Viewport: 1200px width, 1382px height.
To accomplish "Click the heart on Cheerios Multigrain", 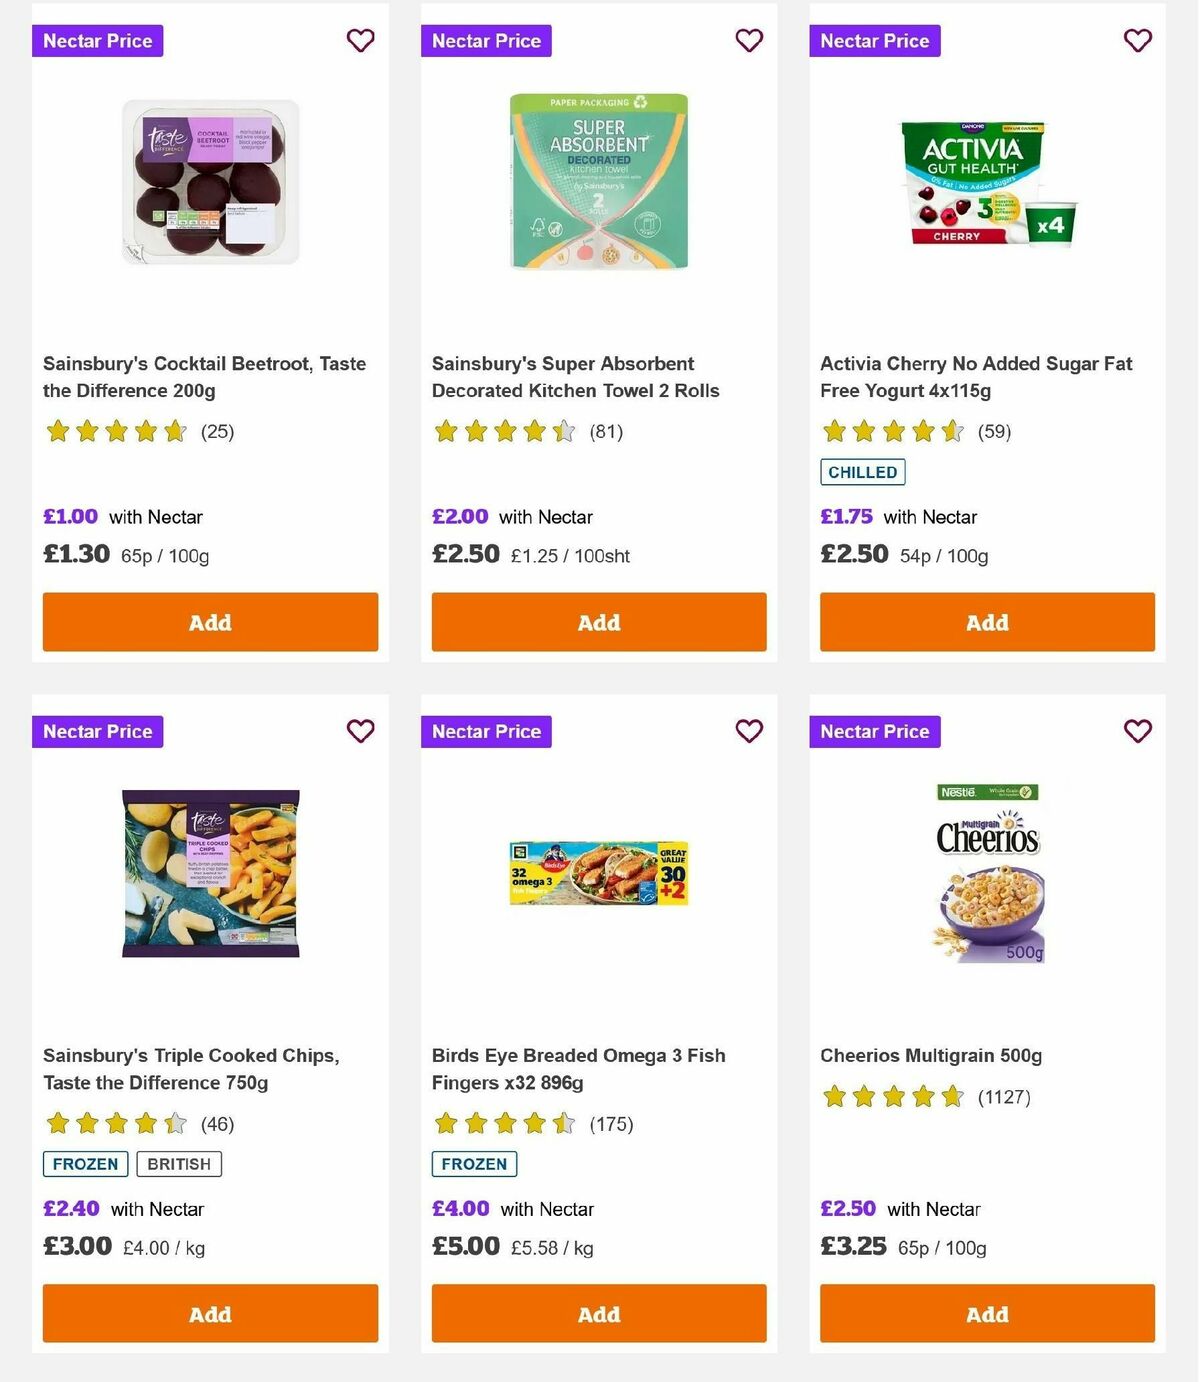I will point(1137,731).
